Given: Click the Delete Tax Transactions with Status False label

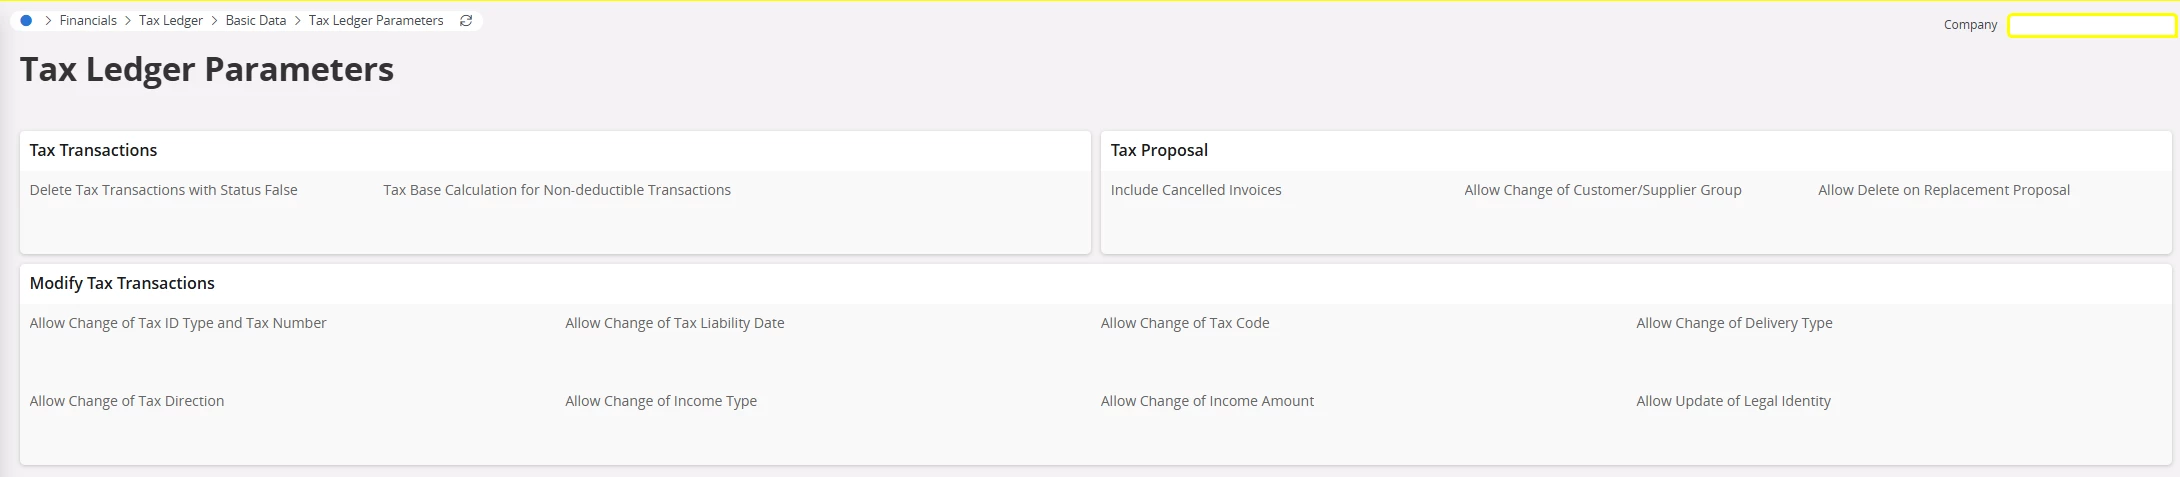Looking at the screenshot, I should (164, 190).
